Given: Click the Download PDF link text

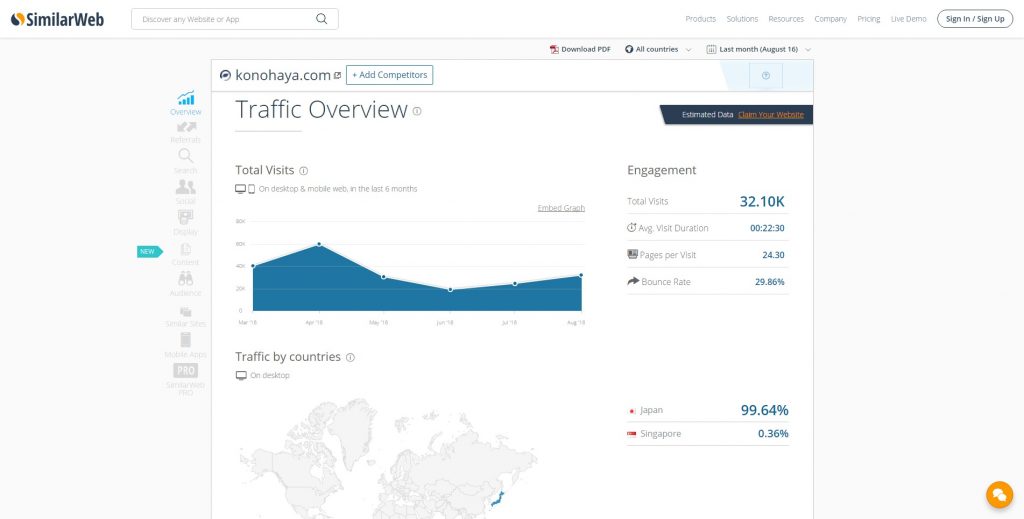Looking at the screenshot, I should (x=586, y=49).
